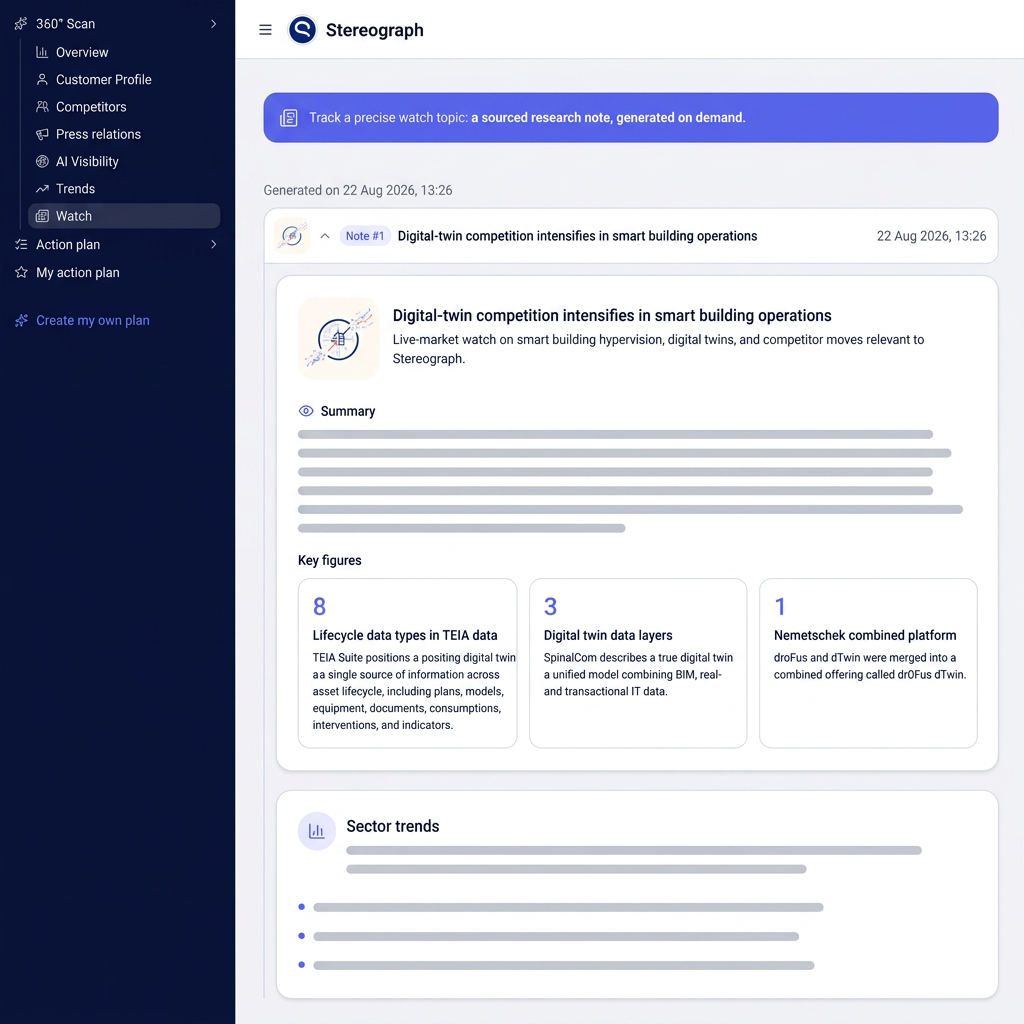1024x1024 pixels.
Task: Click the Note #1 badge
Action: click(x=364, y=236)
